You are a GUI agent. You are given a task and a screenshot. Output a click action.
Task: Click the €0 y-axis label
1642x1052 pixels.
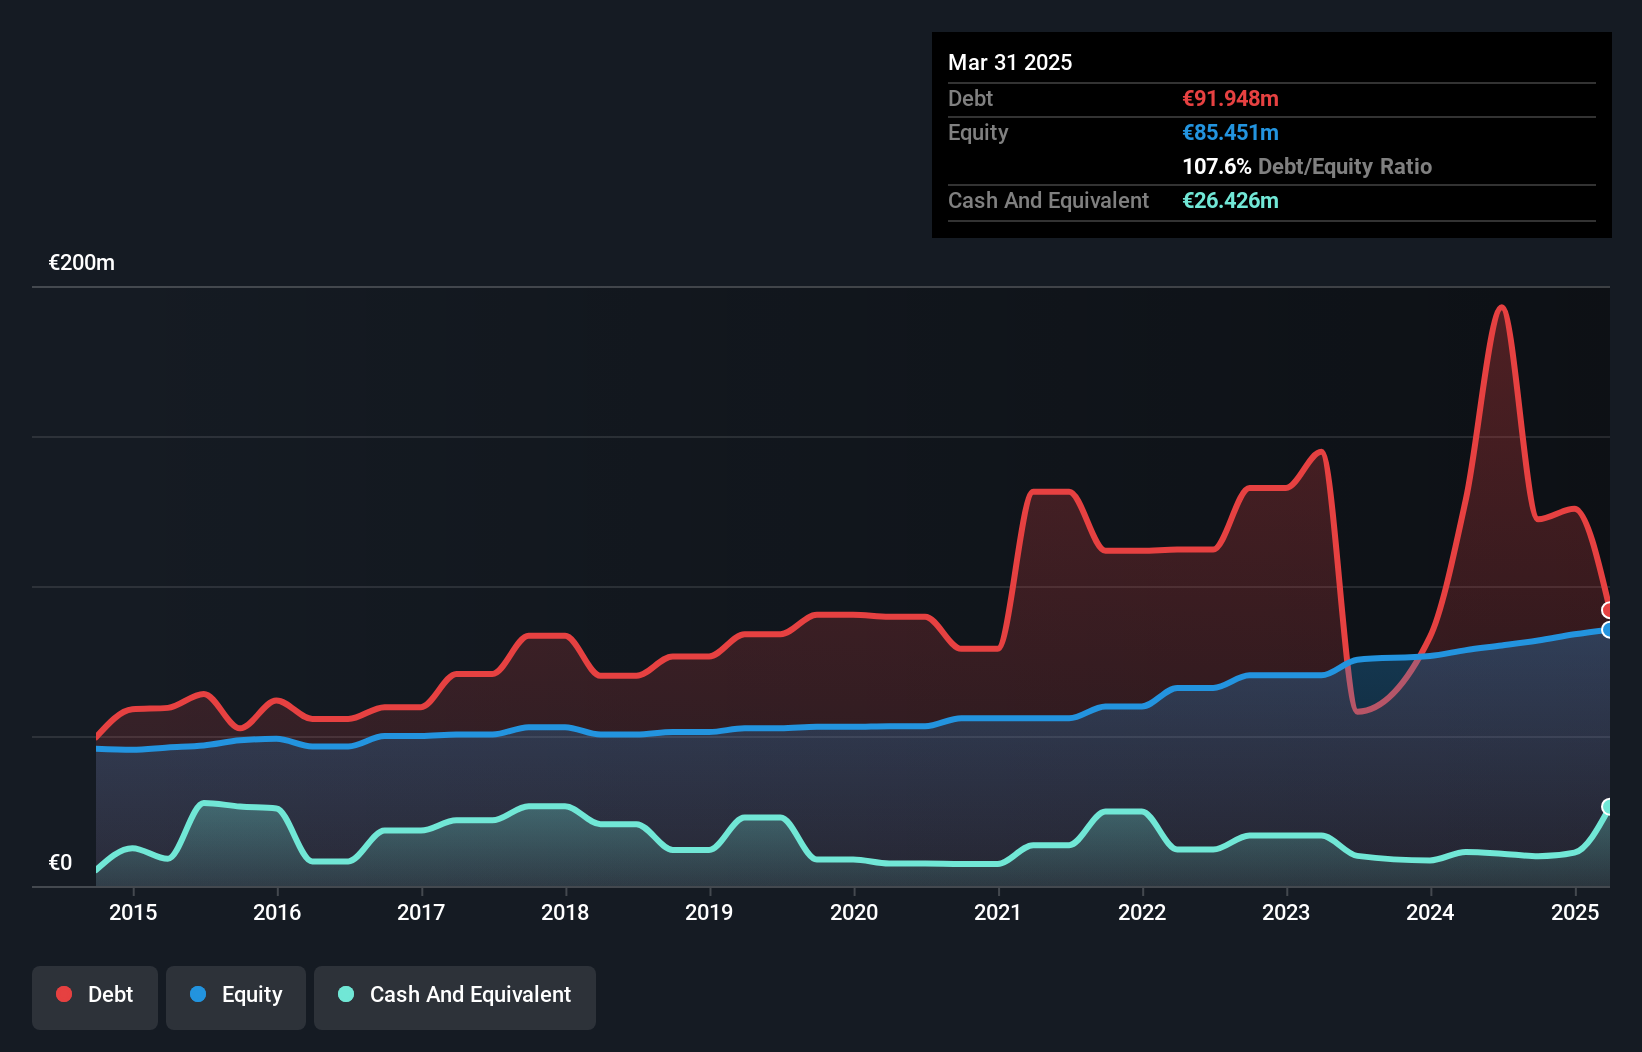click(x=61, y=862)
